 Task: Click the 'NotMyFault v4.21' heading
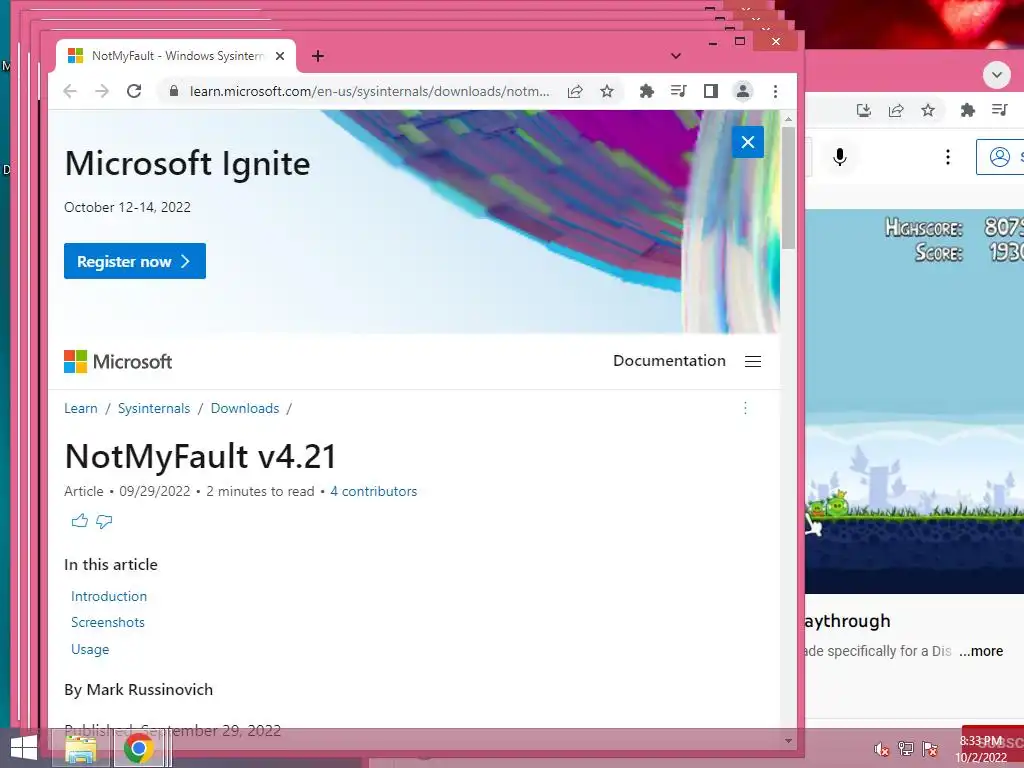200,456
